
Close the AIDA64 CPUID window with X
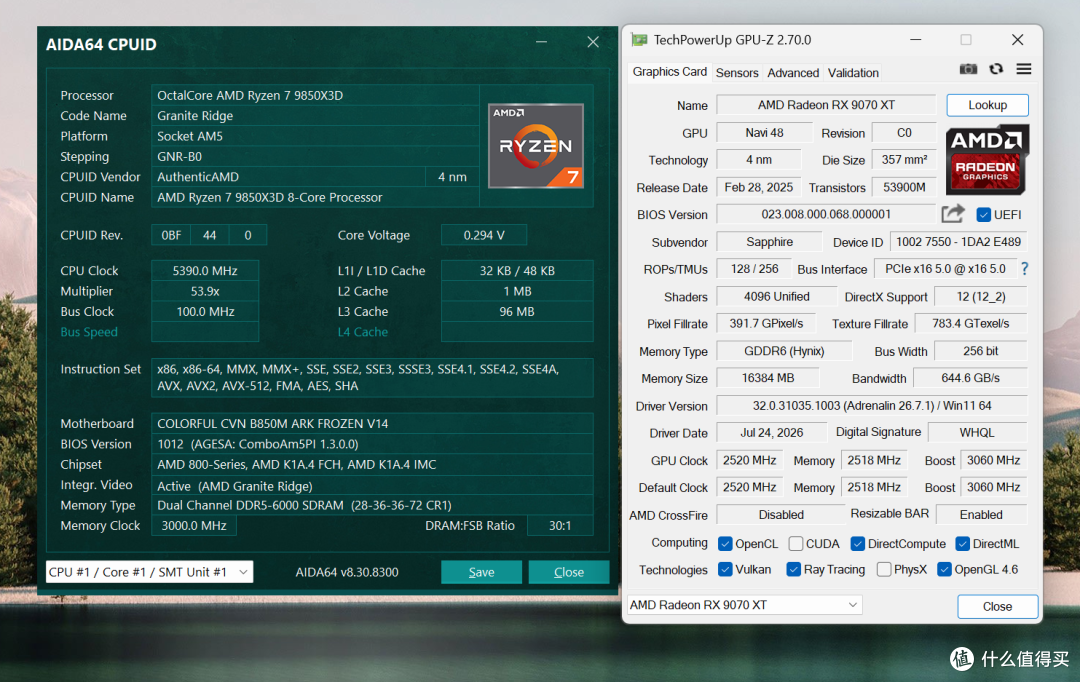click(x=593, y=42)
